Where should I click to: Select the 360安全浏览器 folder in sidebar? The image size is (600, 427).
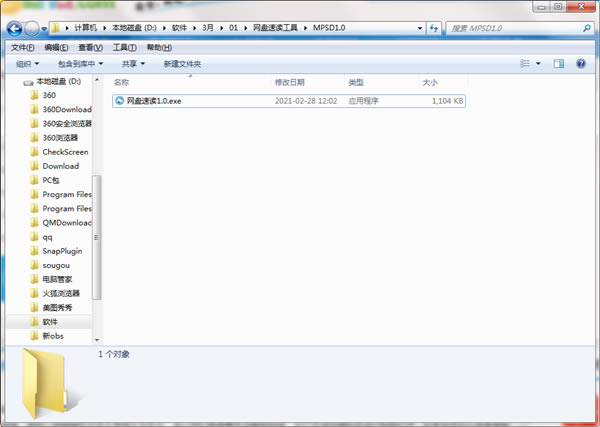click(x=67, y=124)
